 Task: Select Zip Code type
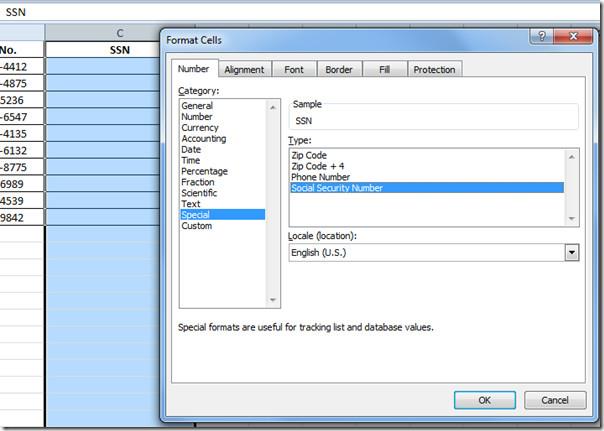point(310,155)
